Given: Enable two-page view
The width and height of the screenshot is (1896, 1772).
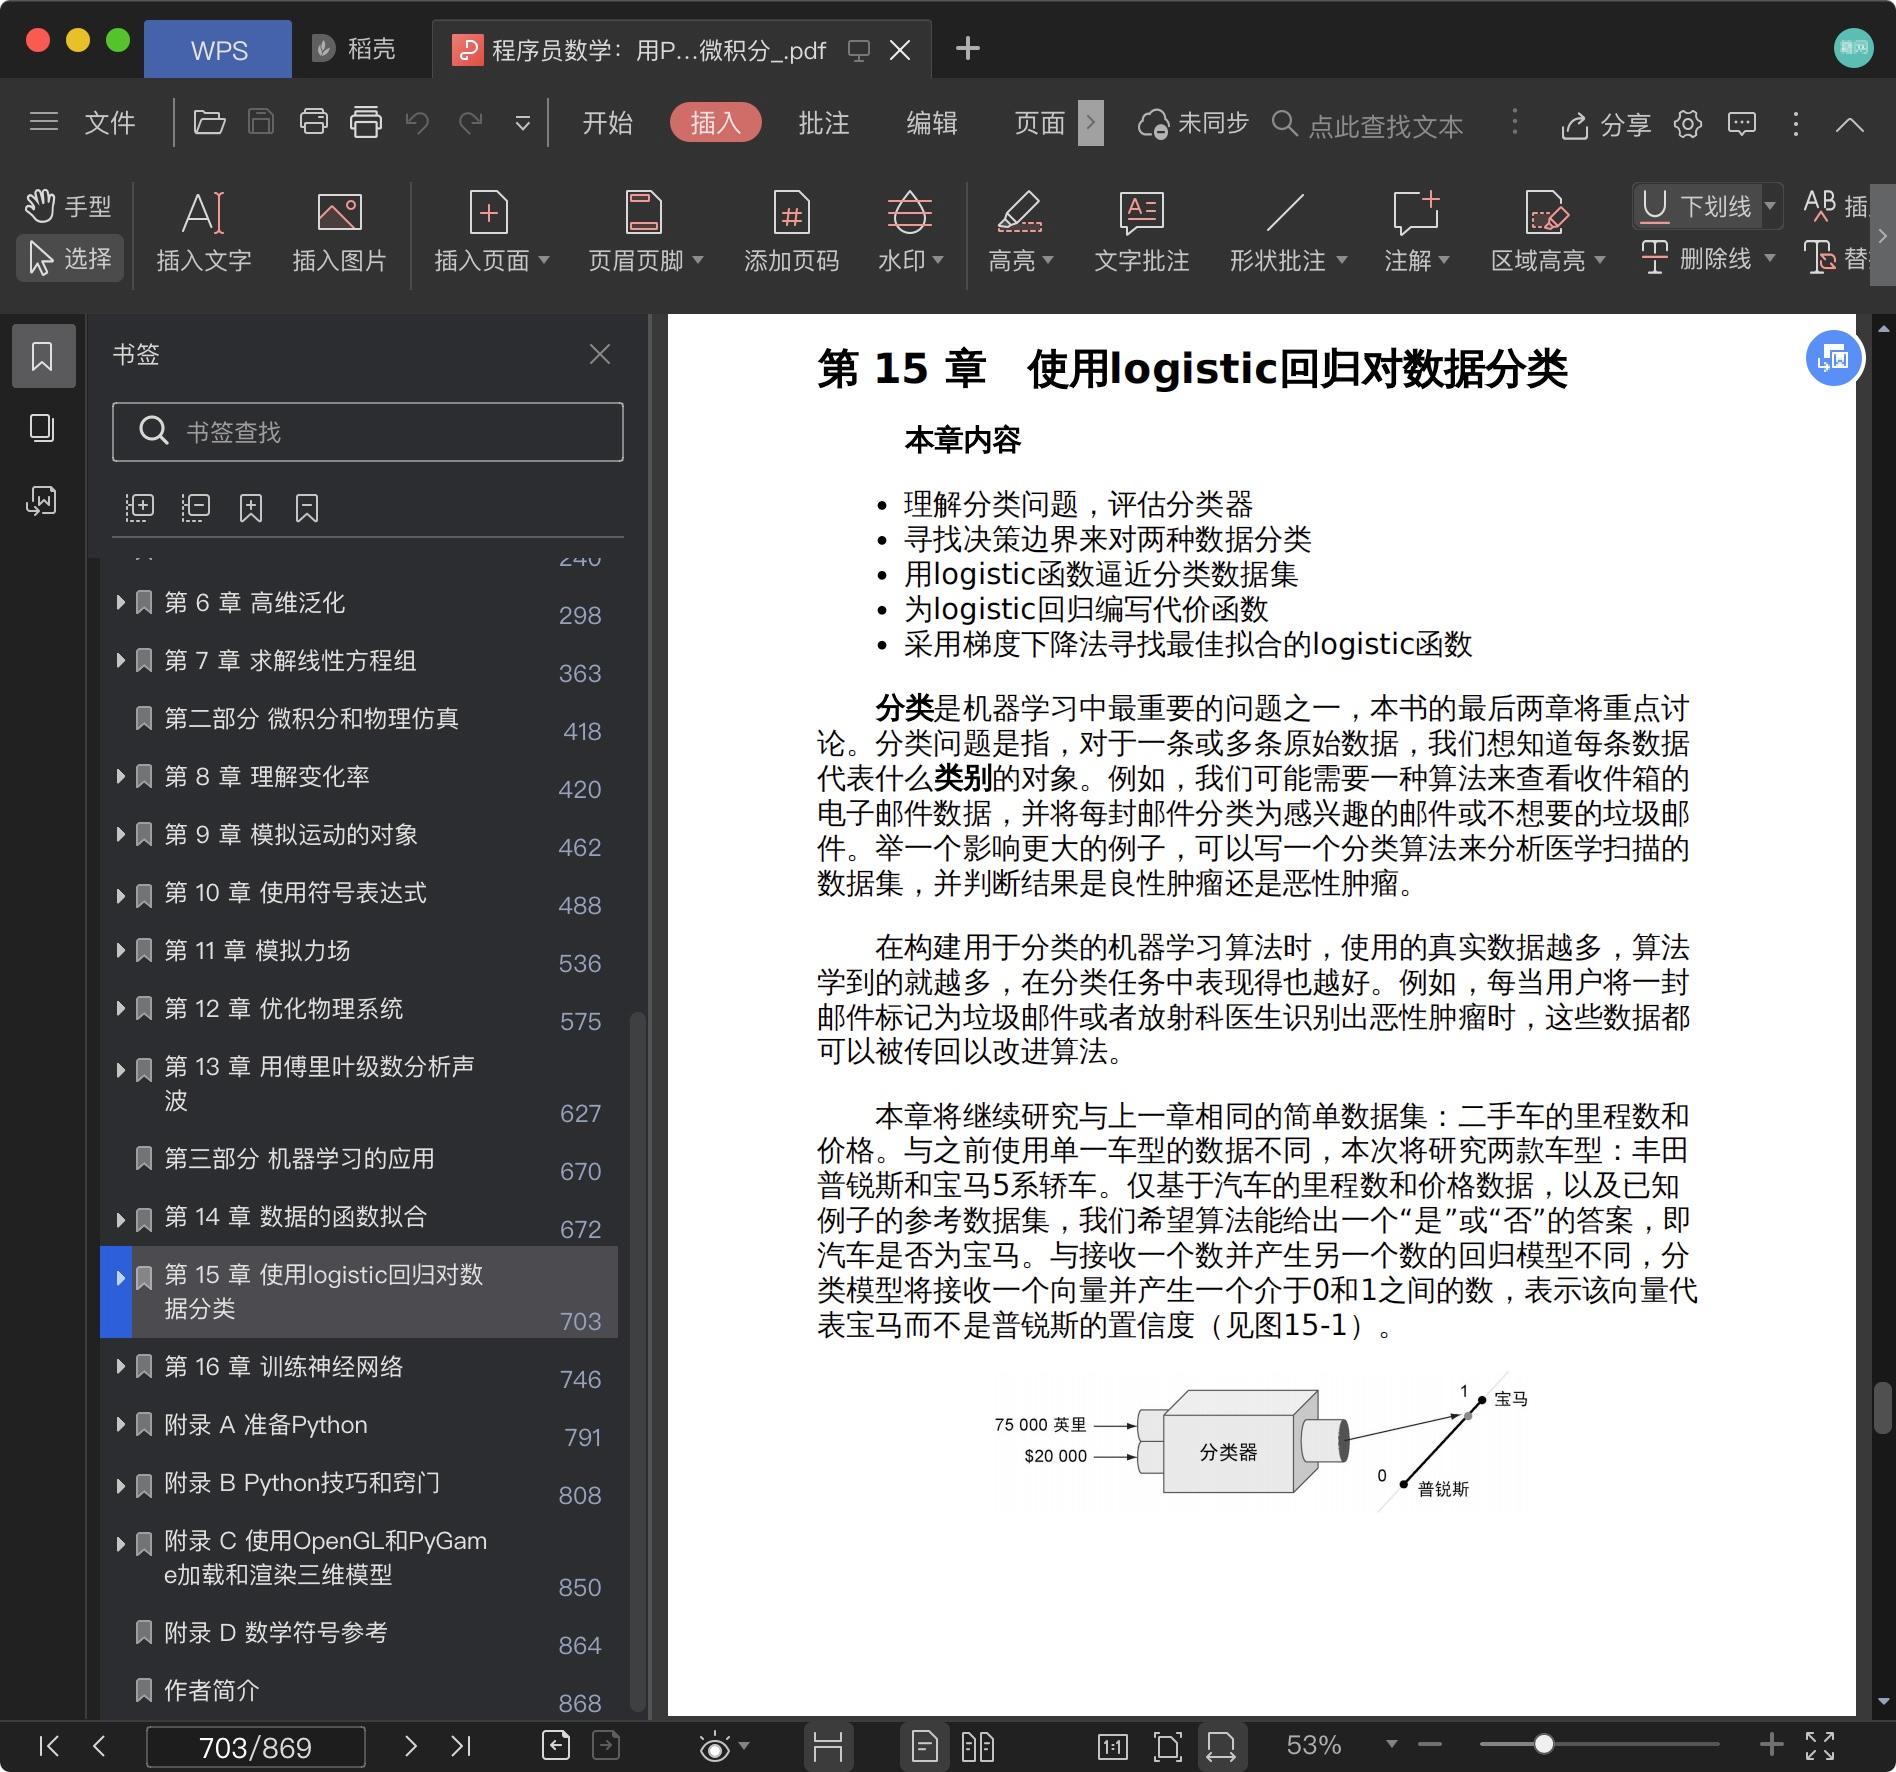Looking at the screenshot, I should 977,1747.
